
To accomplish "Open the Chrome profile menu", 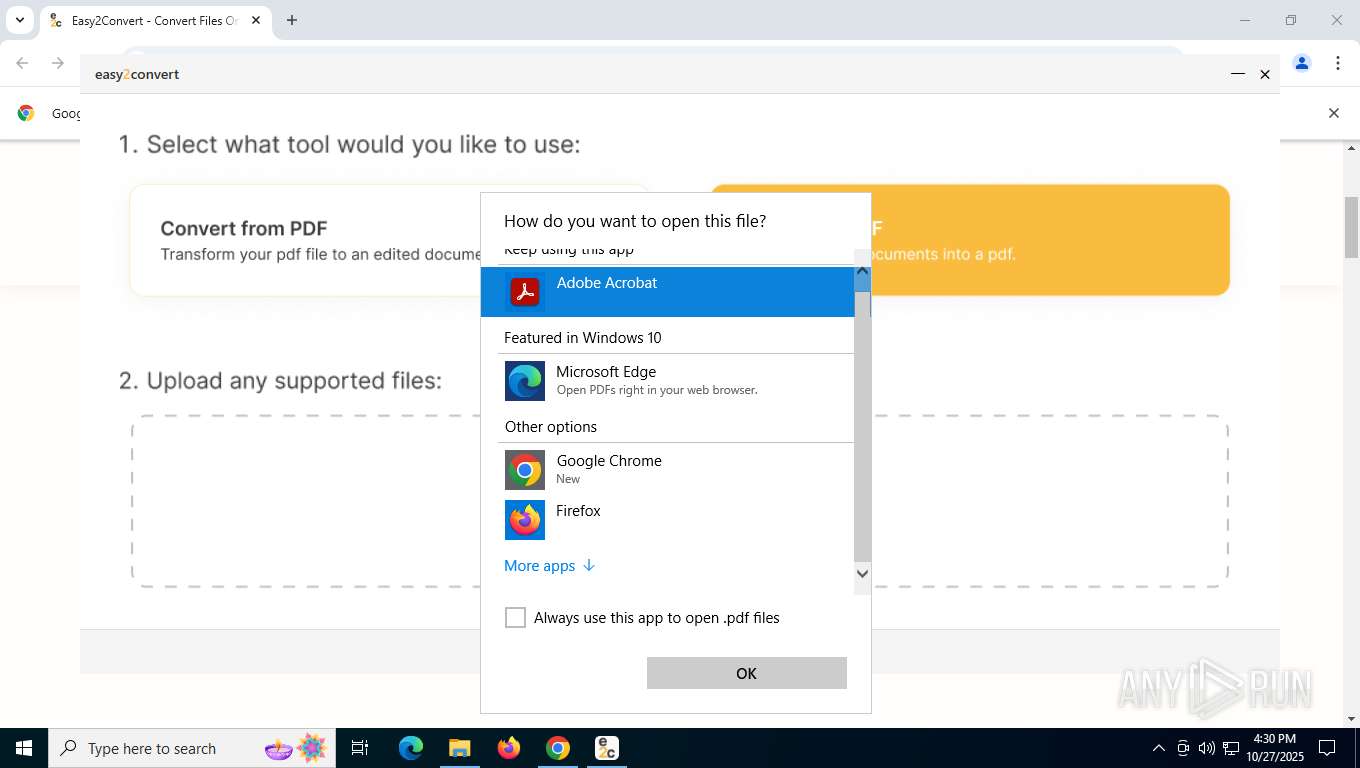I will click(x=1302, y=63).
